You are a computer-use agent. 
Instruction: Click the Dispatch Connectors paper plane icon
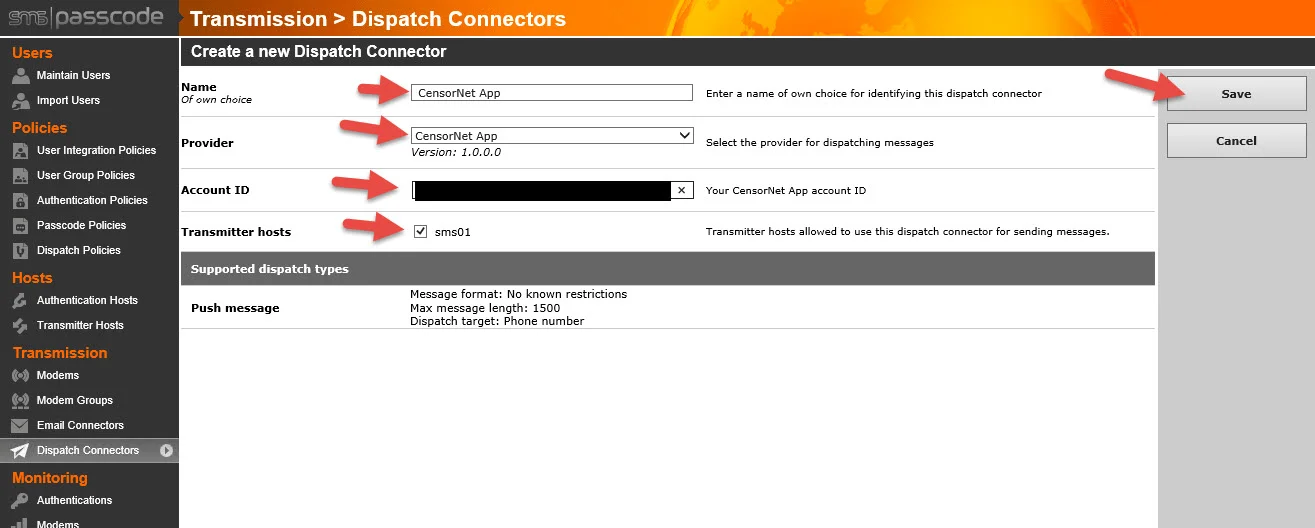click(x=19, y=451)
